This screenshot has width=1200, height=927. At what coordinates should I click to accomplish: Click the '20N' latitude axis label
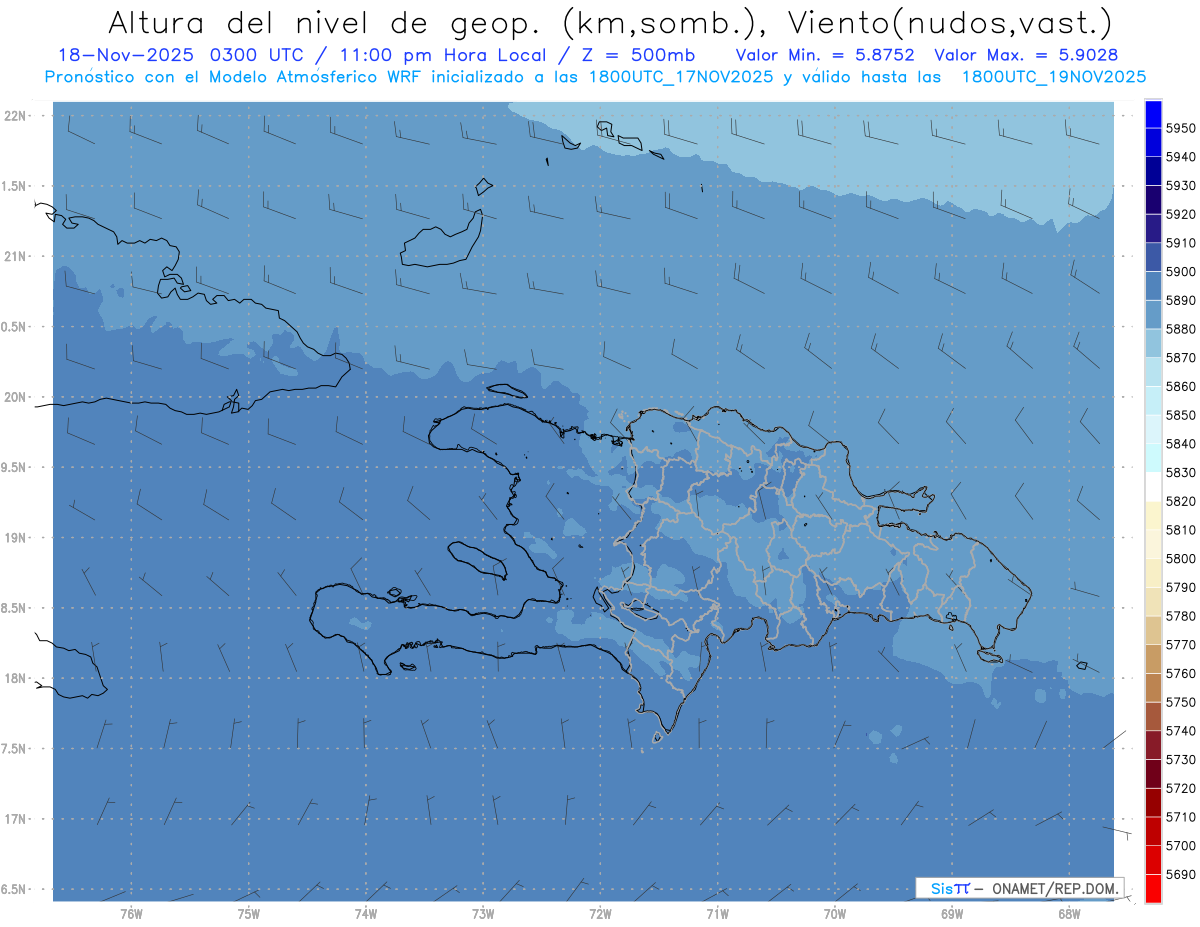[x=16, y=397]
